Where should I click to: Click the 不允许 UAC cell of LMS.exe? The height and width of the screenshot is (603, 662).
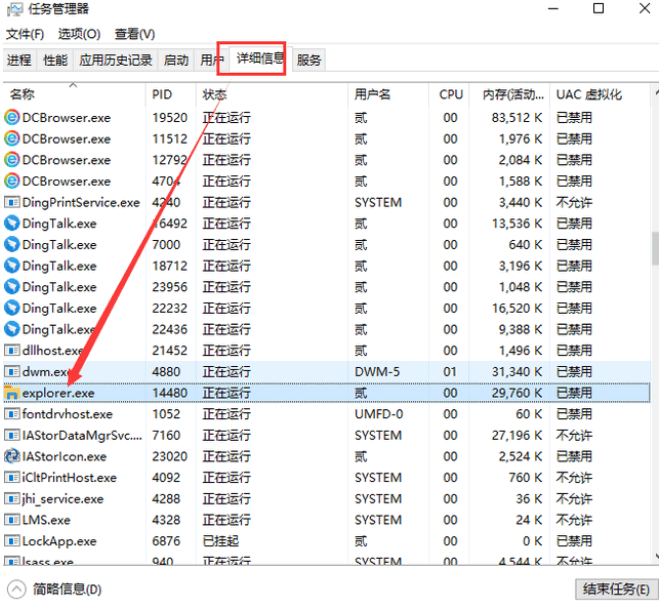[574, 520]
